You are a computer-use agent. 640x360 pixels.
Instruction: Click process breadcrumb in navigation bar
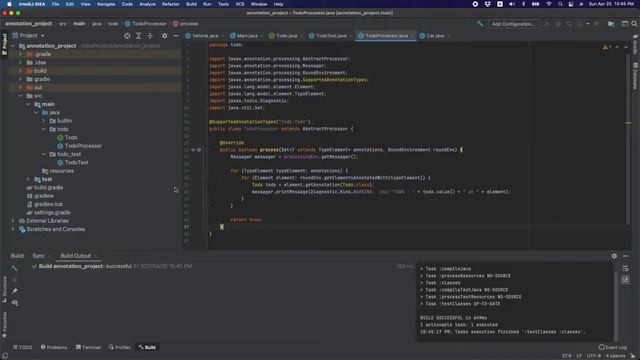[186, 24]
